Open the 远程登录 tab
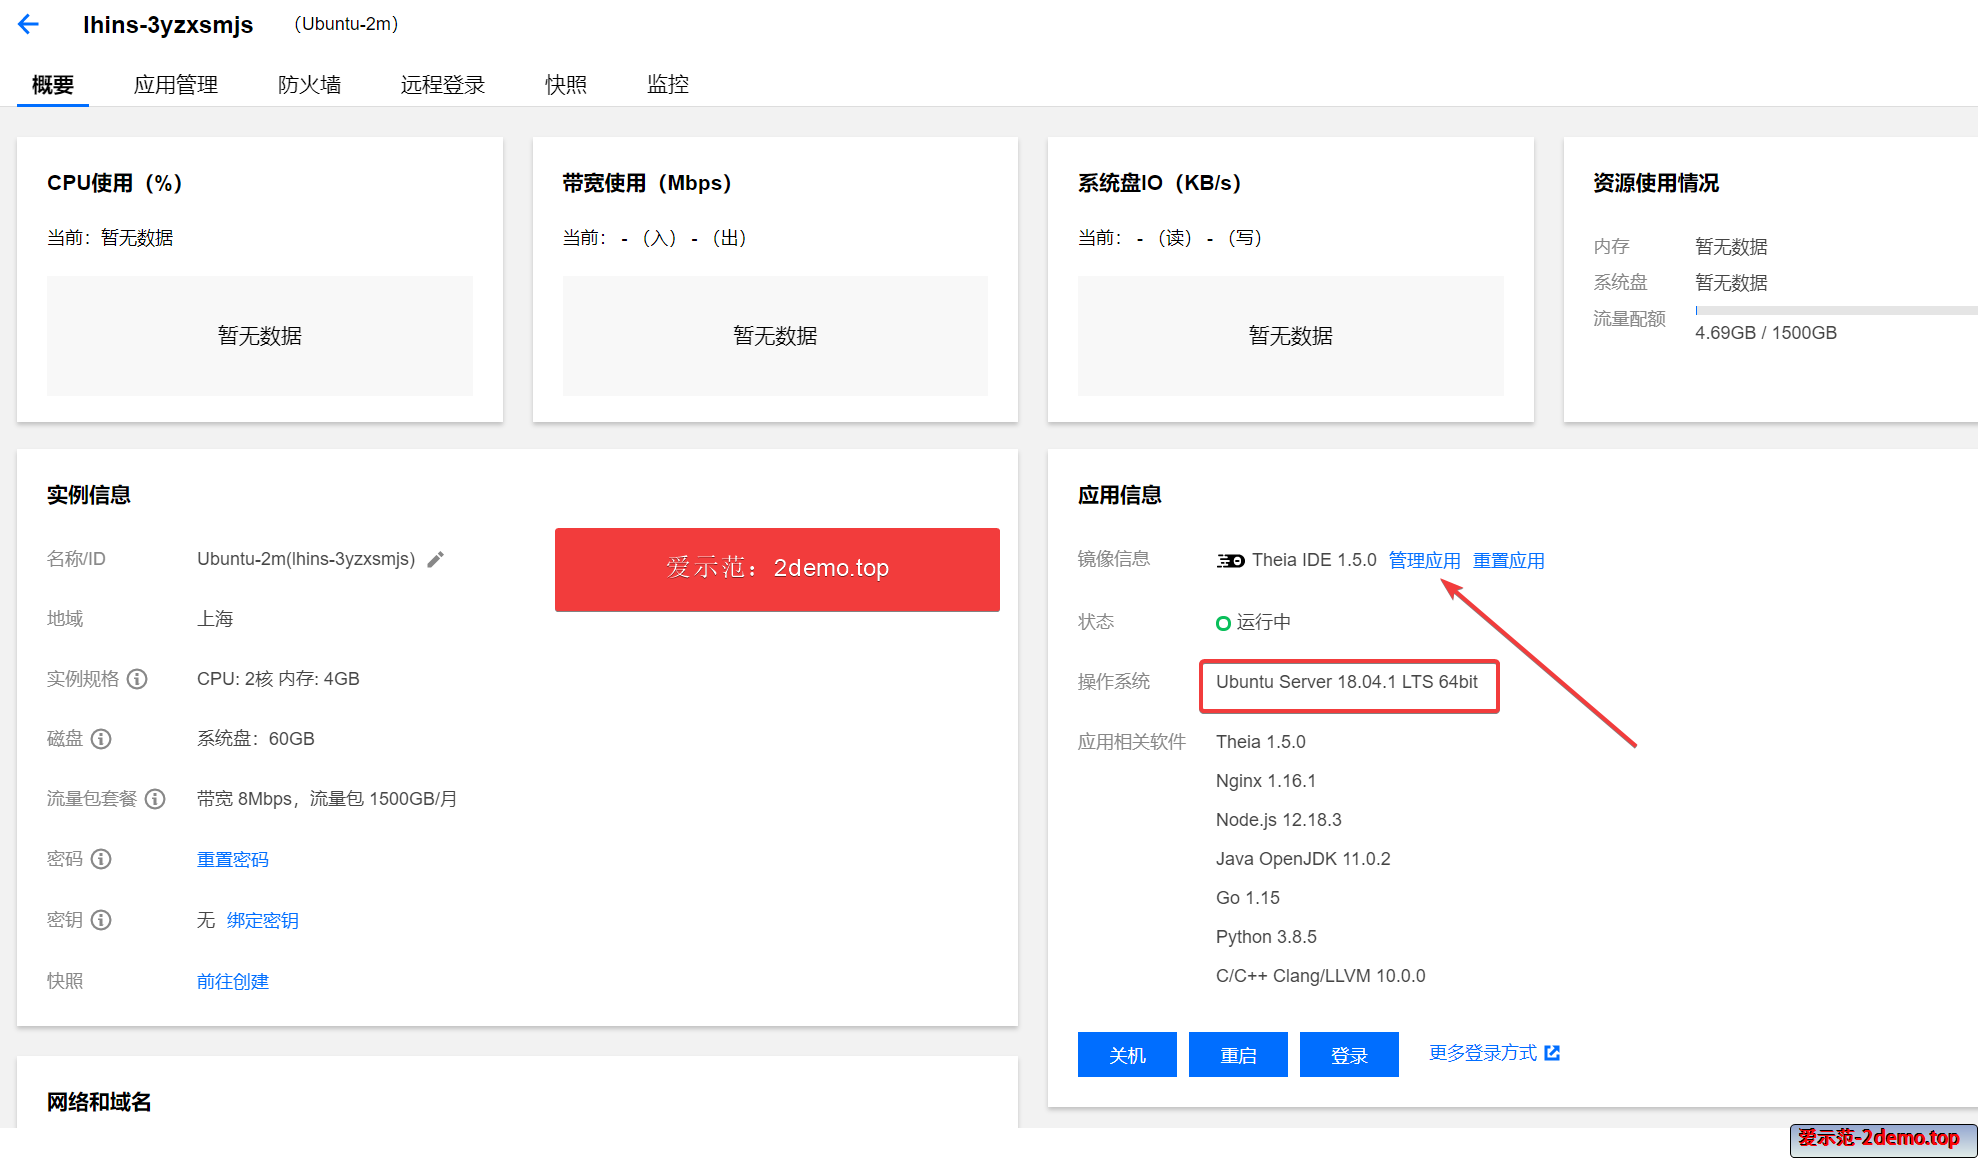The image size is (1978, 1158). click(442, 85)
